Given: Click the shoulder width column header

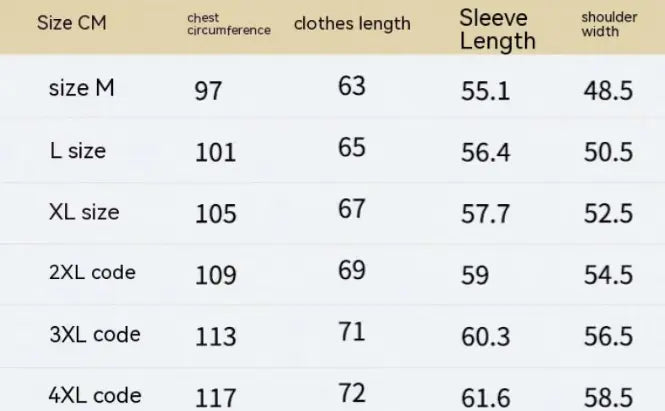Looking at the screenshot, I should tap(609, 24).
